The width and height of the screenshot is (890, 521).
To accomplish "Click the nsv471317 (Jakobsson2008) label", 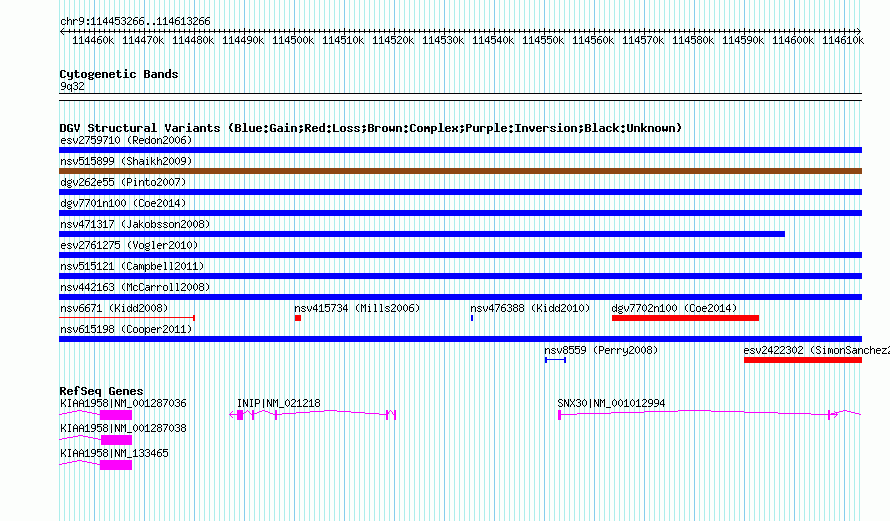I will point(135,224).
